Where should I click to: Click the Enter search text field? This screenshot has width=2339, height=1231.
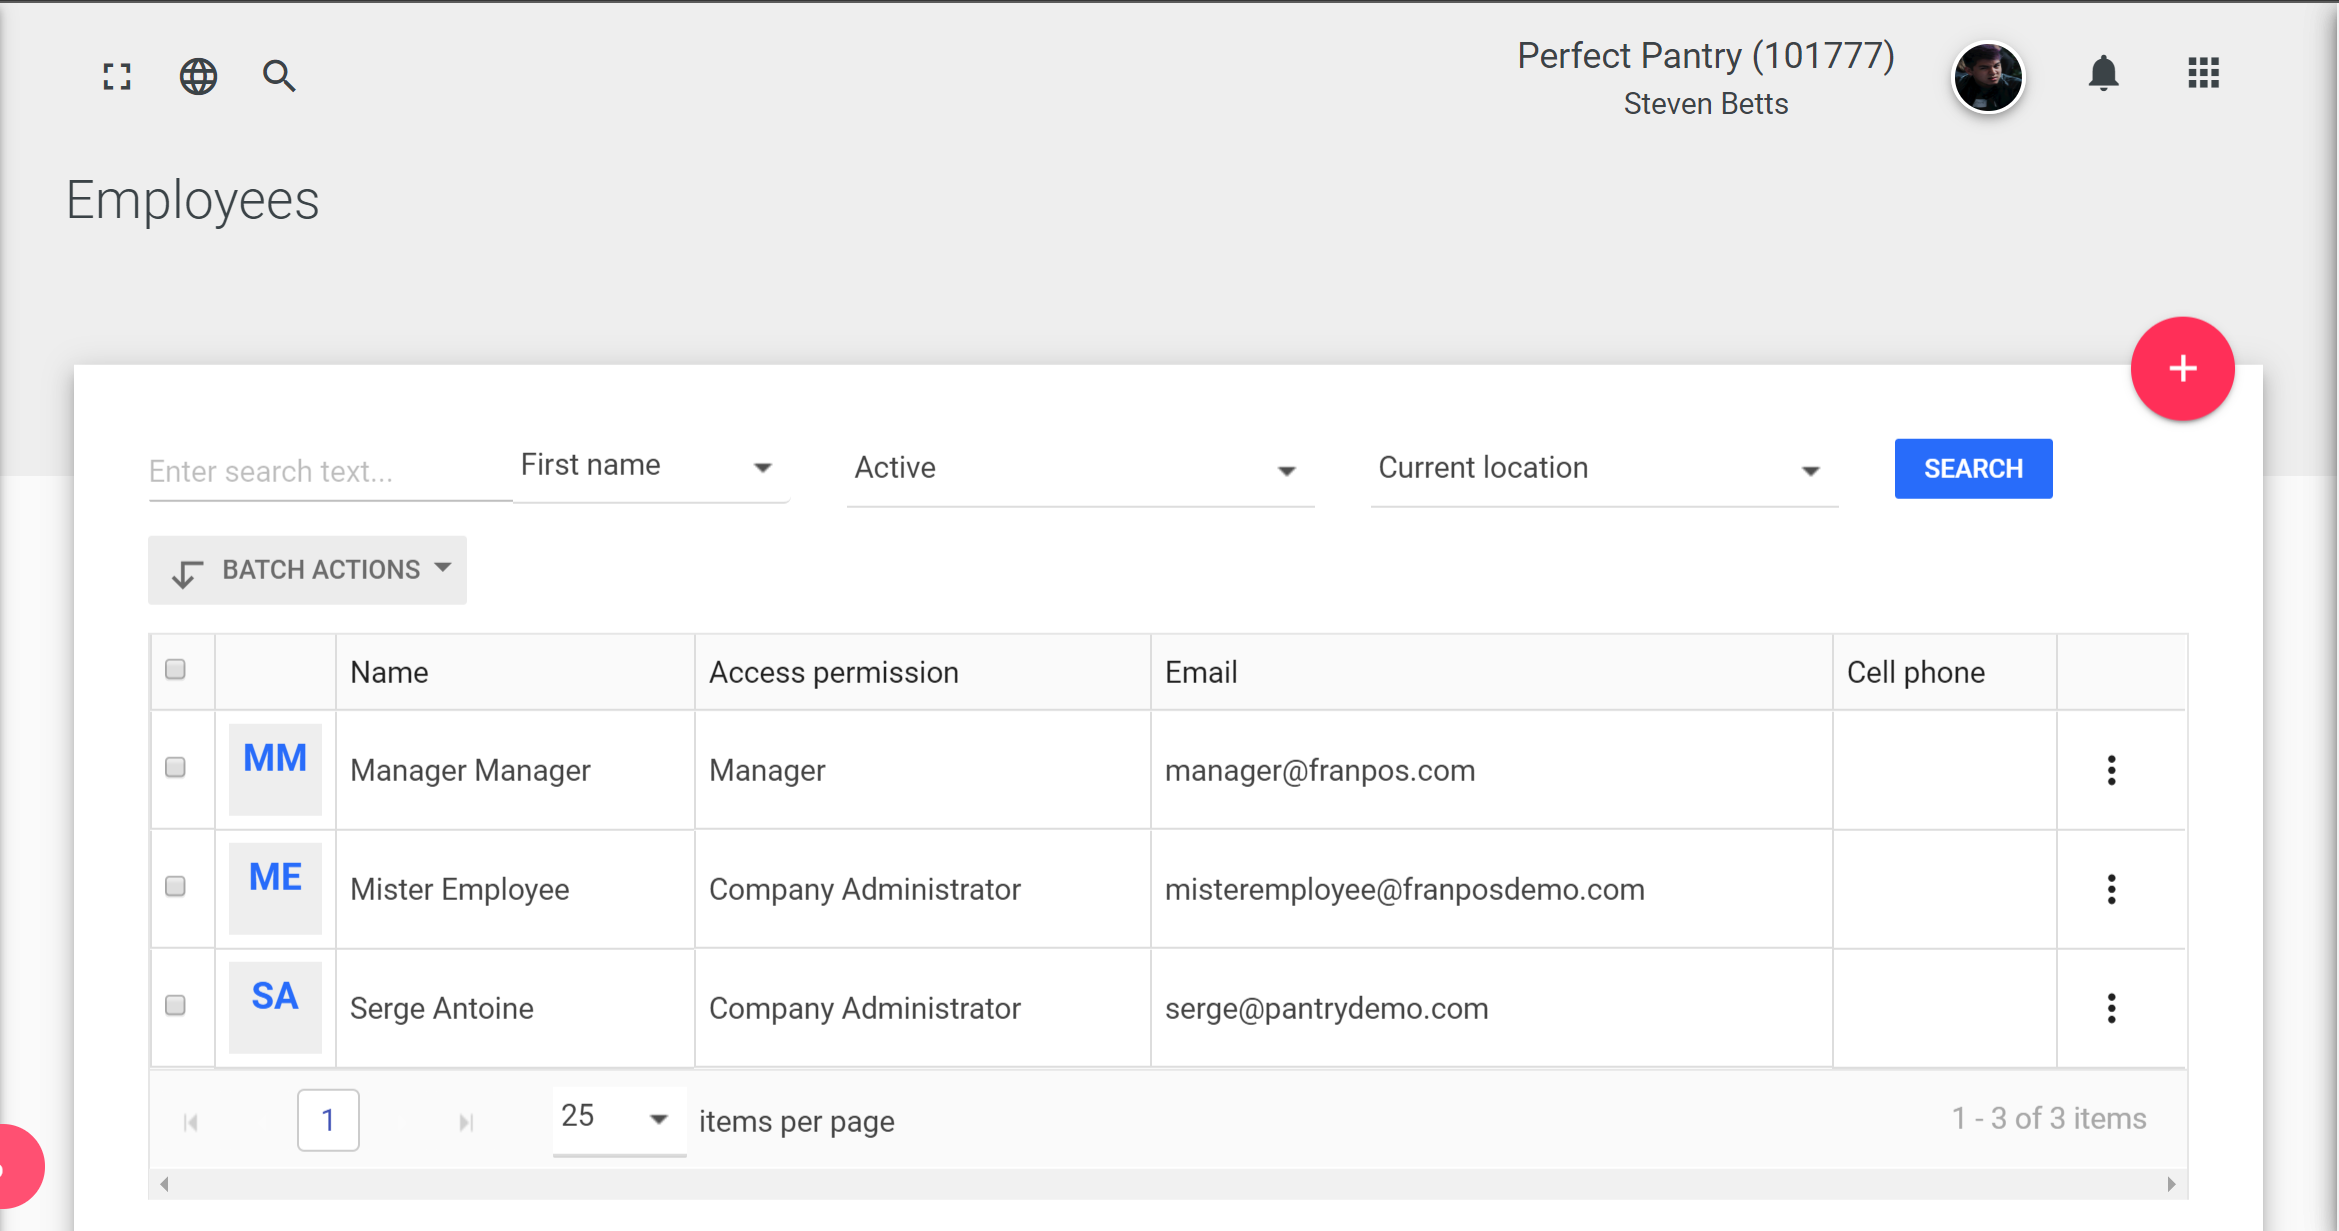(327, 471)
